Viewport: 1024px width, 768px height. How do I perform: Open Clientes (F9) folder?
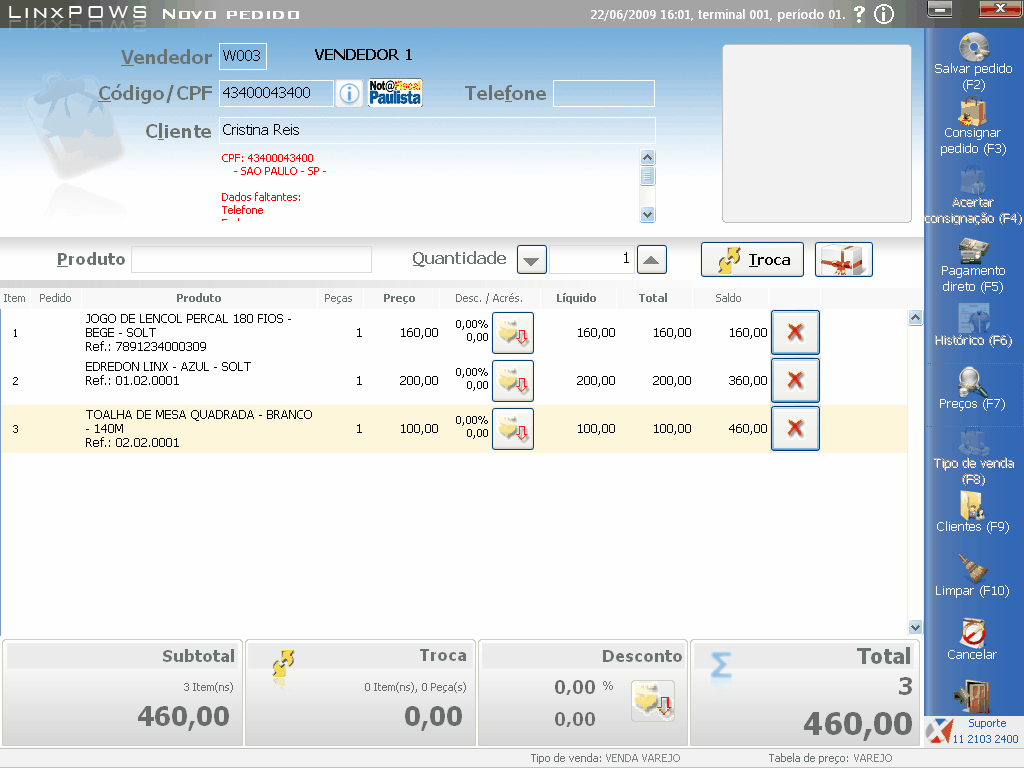point(972,505)
